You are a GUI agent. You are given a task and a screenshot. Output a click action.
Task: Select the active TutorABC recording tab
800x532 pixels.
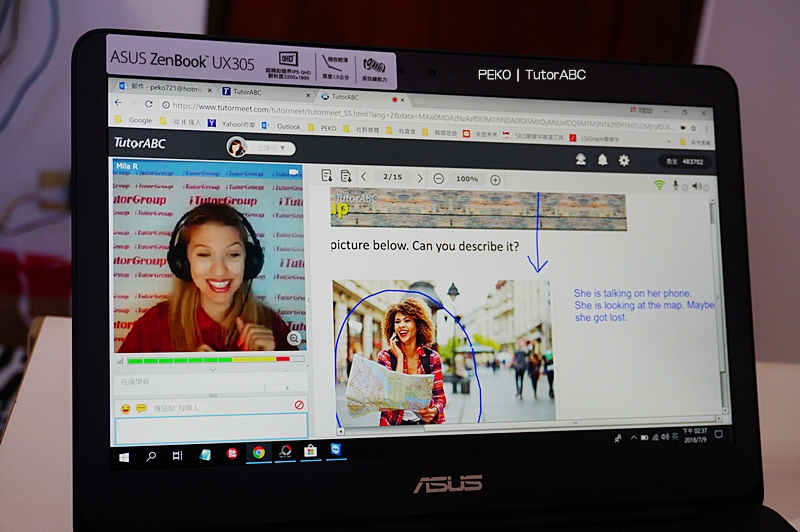tap(362, 97)
